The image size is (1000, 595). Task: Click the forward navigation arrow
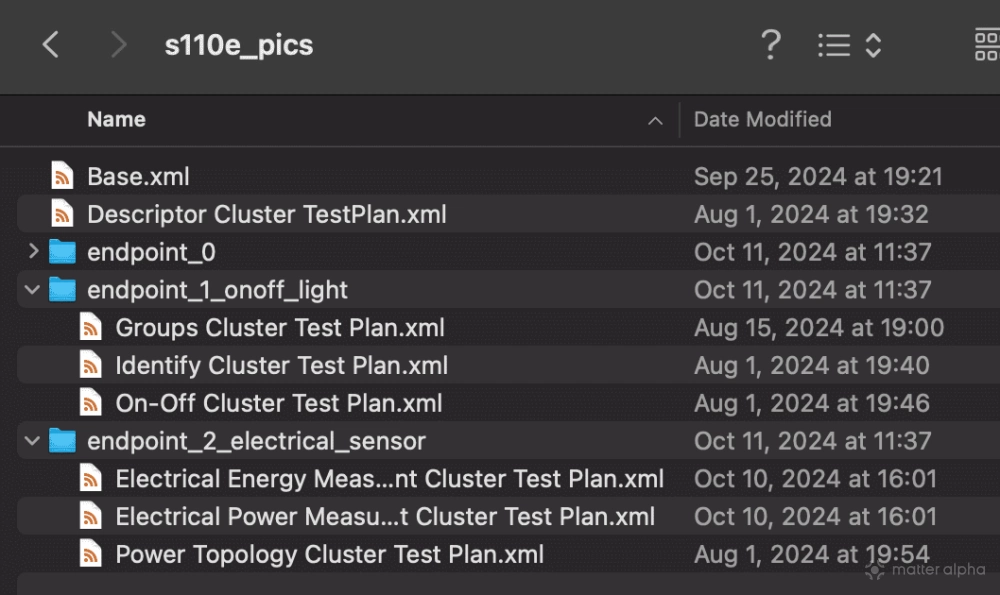point(117,45)
